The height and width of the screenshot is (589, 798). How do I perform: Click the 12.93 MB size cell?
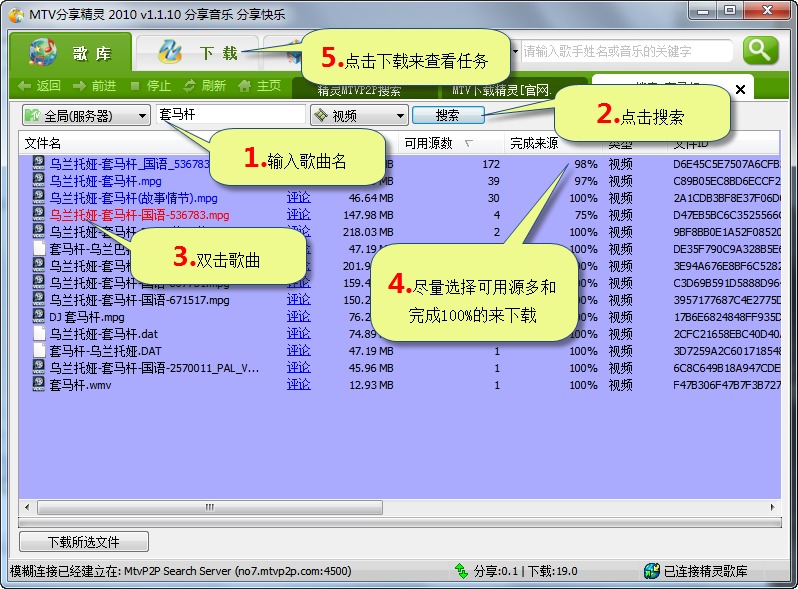coord(371,385)
